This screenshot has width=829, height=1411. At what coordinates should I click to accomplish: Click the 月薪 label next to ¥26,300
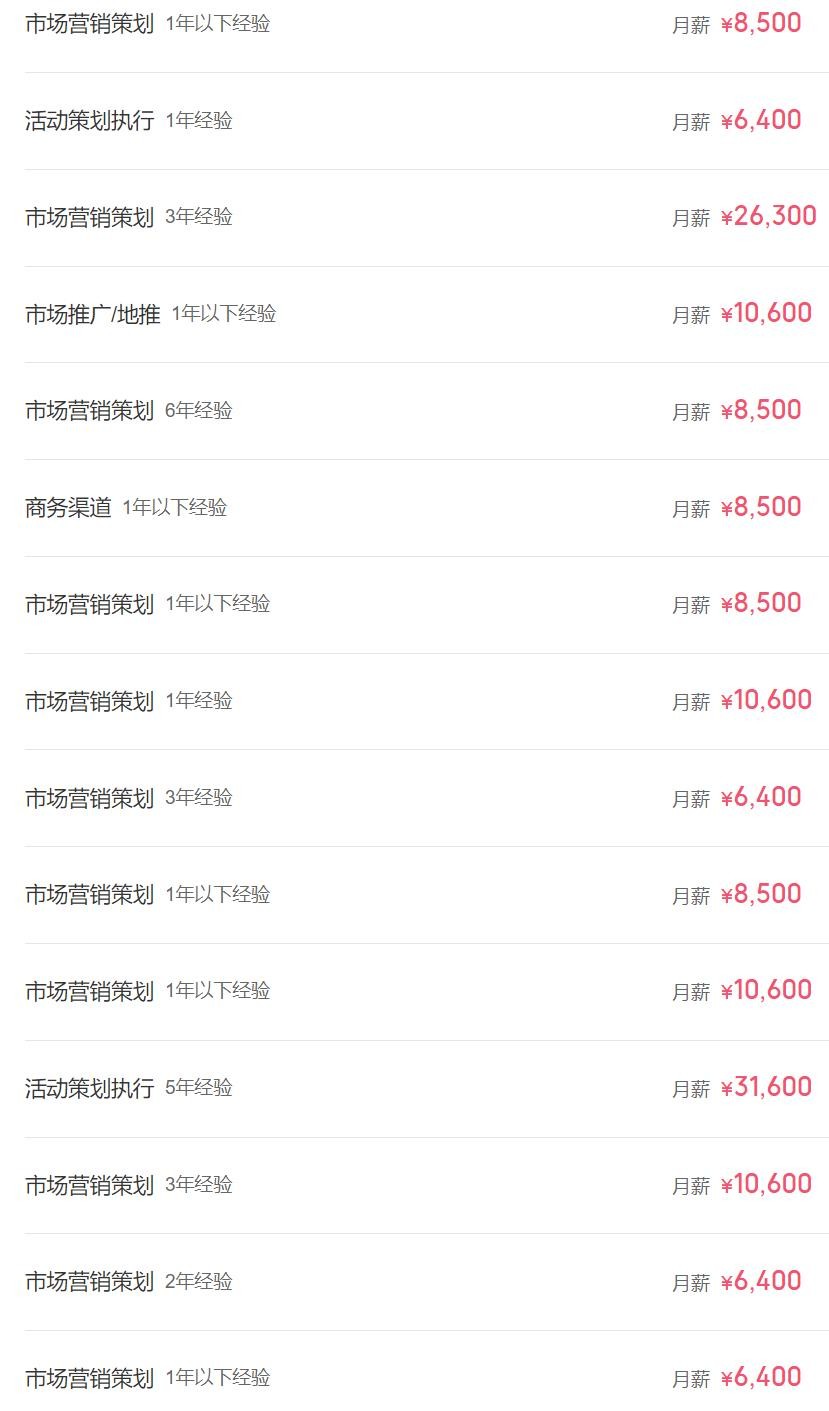690,218
